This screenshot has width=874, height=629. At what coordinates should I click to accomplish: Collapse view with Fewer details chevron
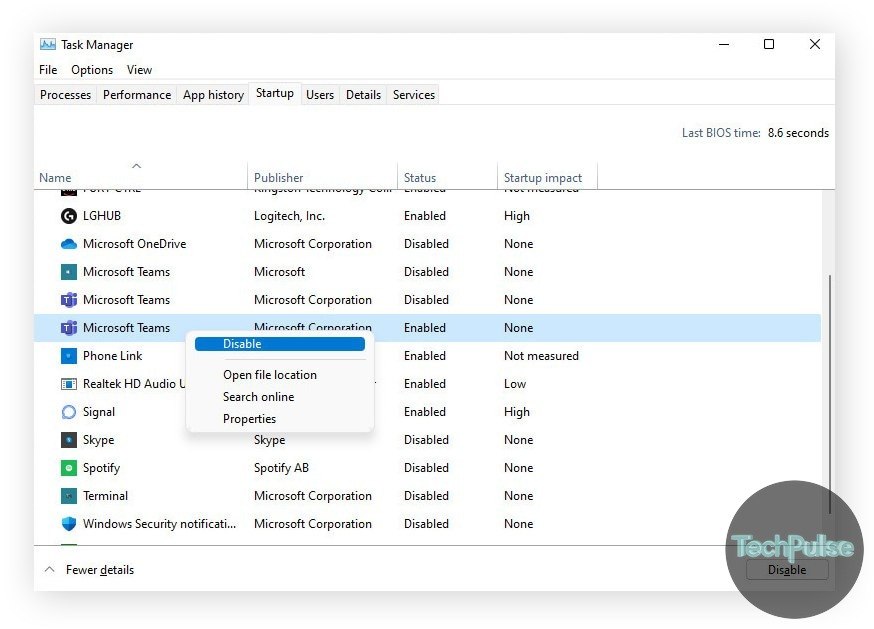[50, 569]
